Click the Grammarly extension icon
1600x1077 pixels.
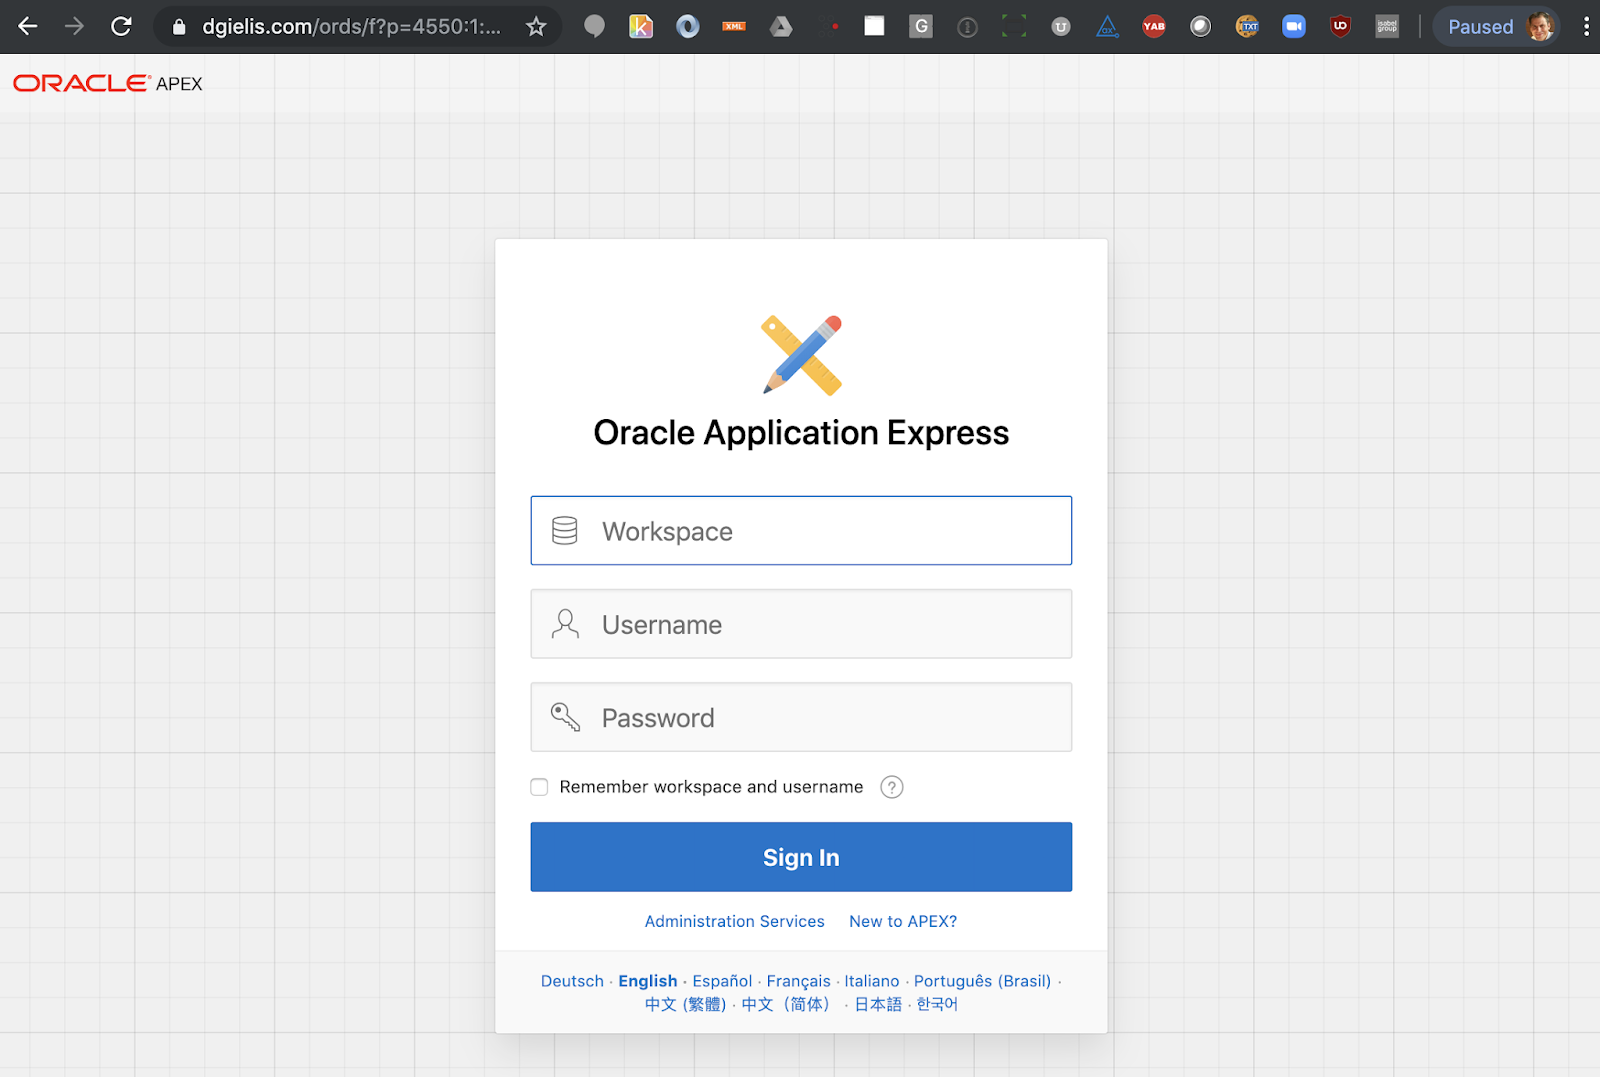[921, 26]
